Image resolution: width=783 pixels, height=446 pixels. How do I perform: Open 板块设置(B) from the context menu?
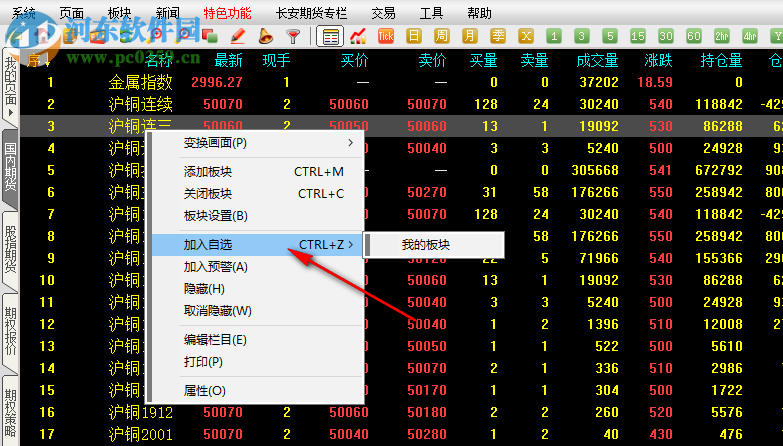(x=257, y=216)
